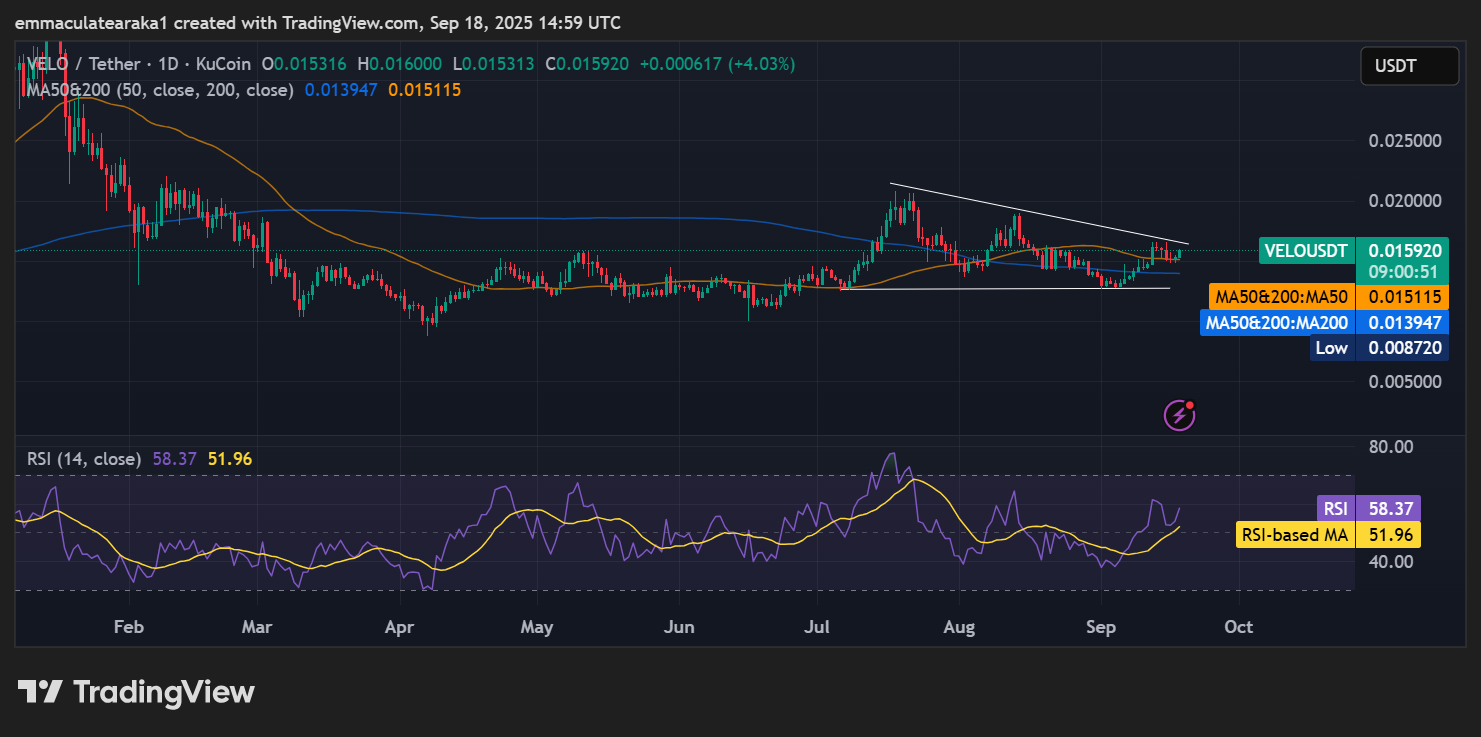Click the Jul date on time axis
Viewport: 1481px width, 737px height.
point(818,628)
